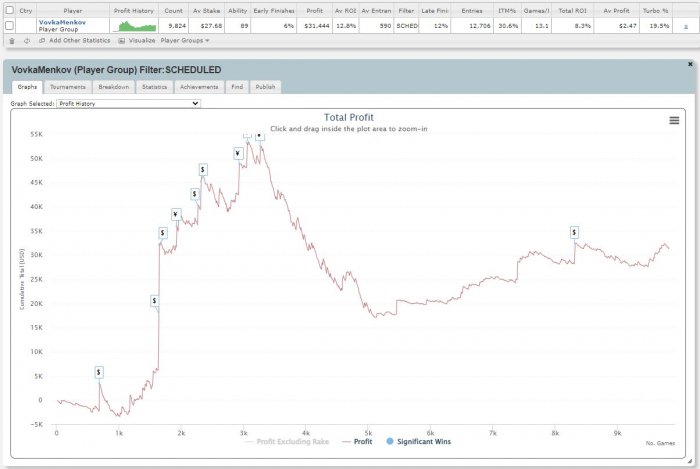
Task: Click the $ win marker past 8k games
Action: [x=574, y=232]
